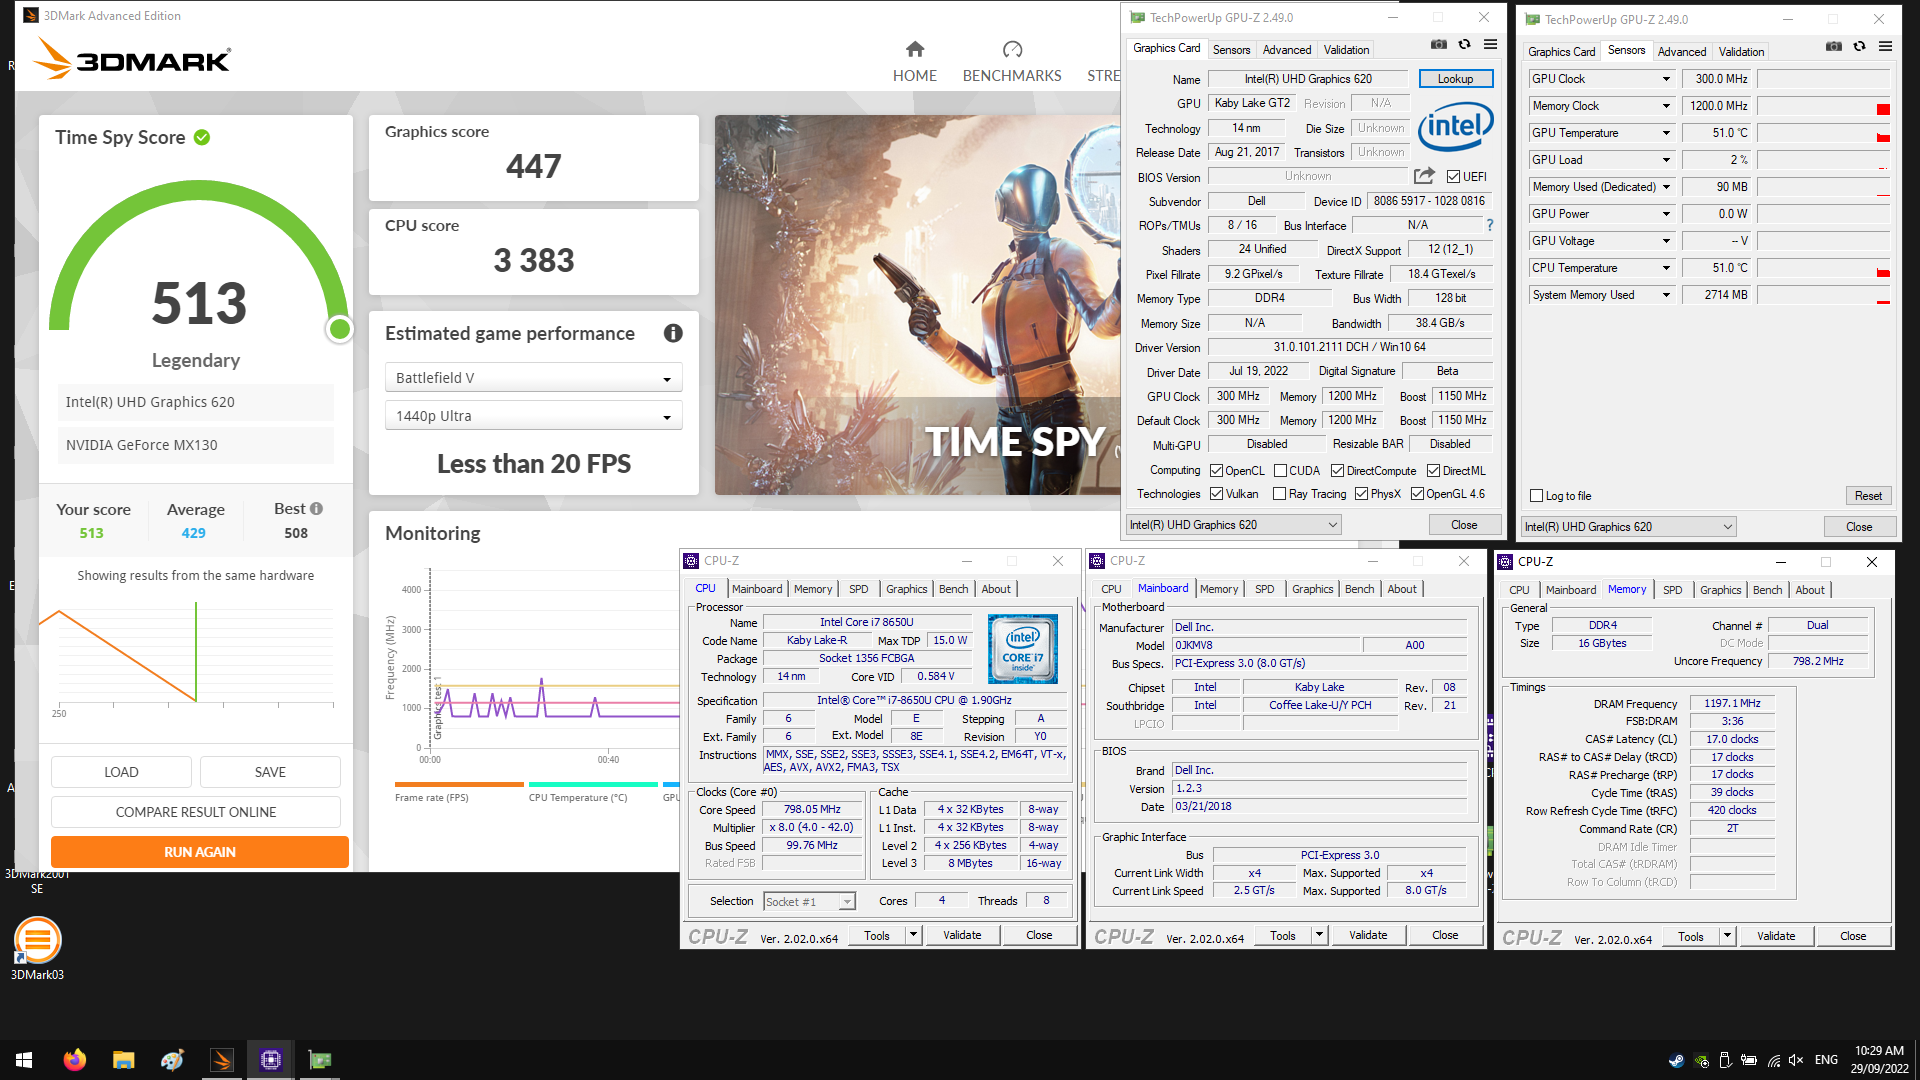
Task: Open GPU selector dropdown in GPU-Z Graphics Card window
Action: (1233, 525)
